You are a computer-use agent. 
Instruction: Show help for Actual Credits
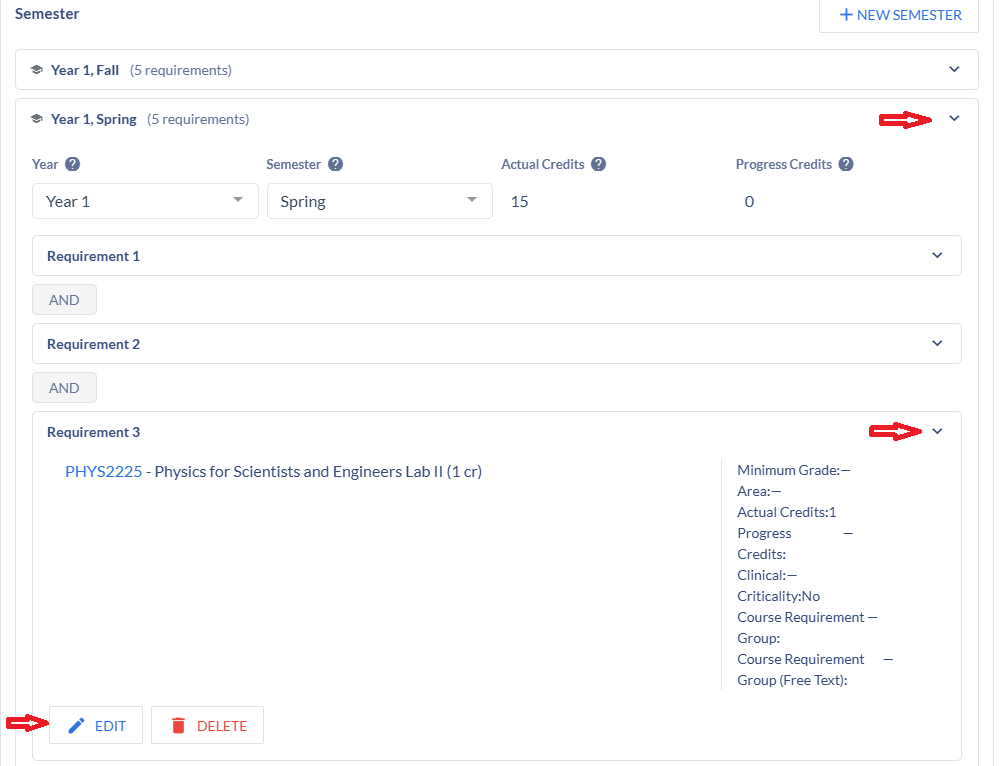(x=598, y=165)
